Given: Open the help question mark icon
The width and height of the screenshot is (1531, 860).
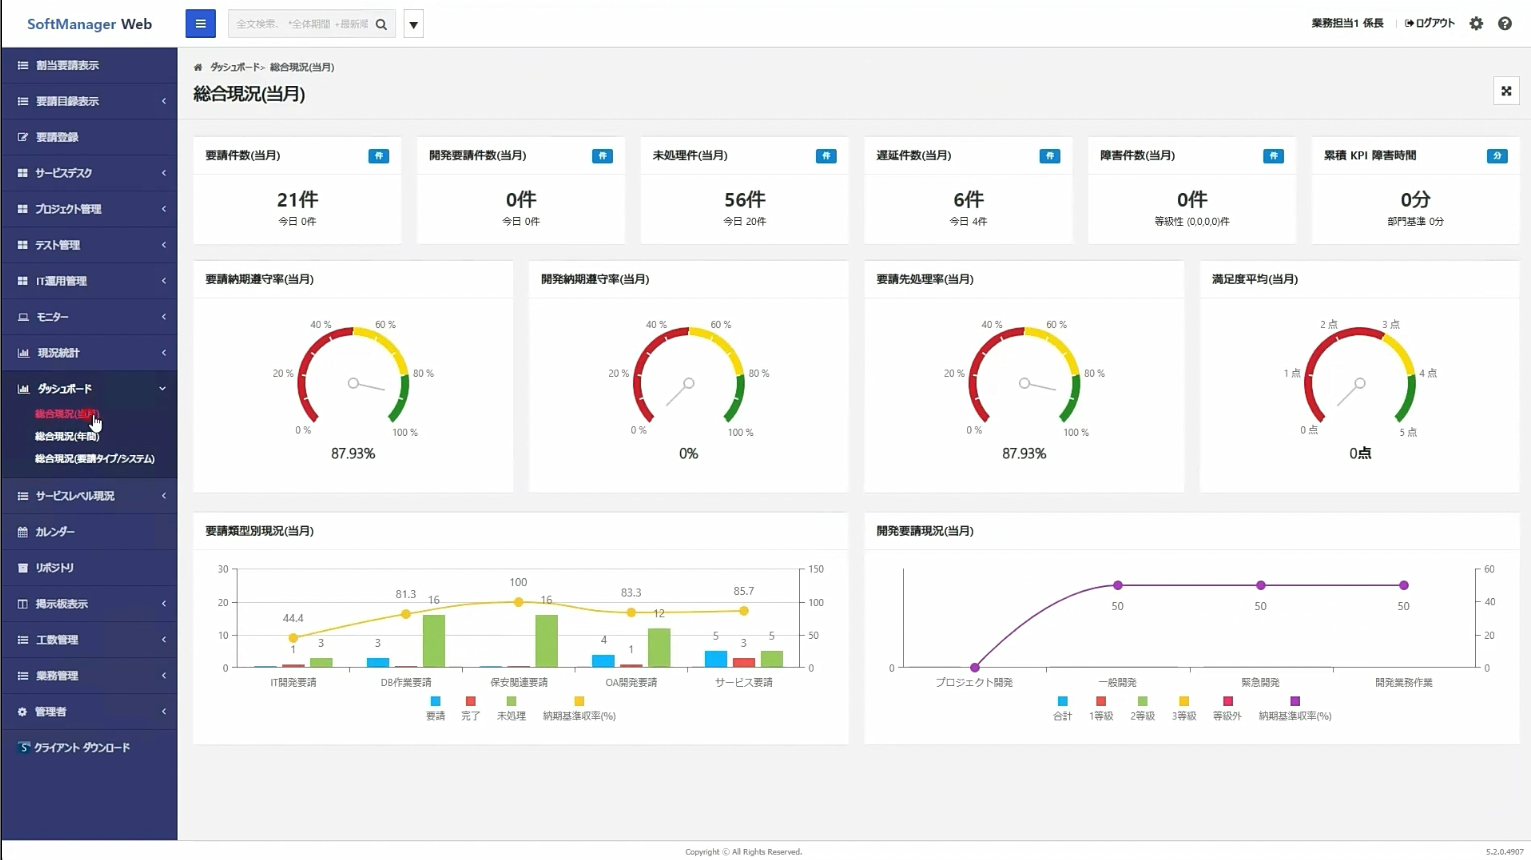Looking at the screenshot, I should (x=1504, y=24).
